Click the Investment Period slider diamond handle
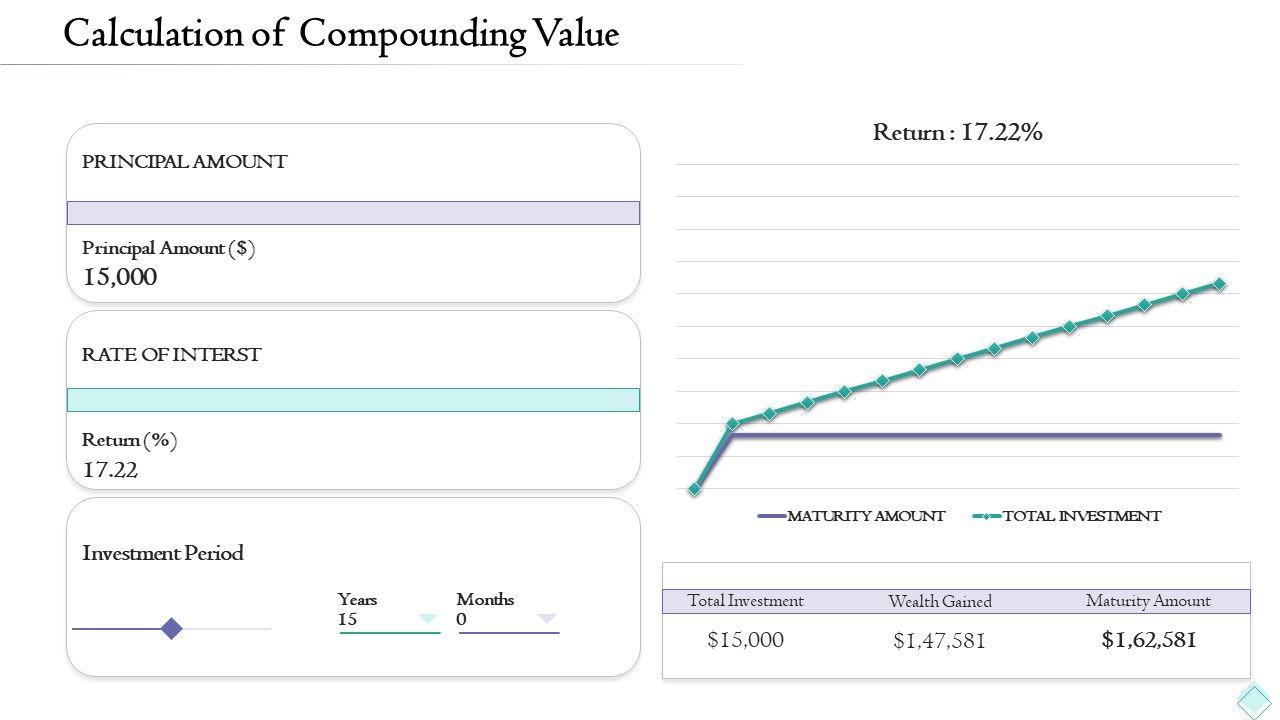This screenshot has height=720, width=1280. click(172, 628)
